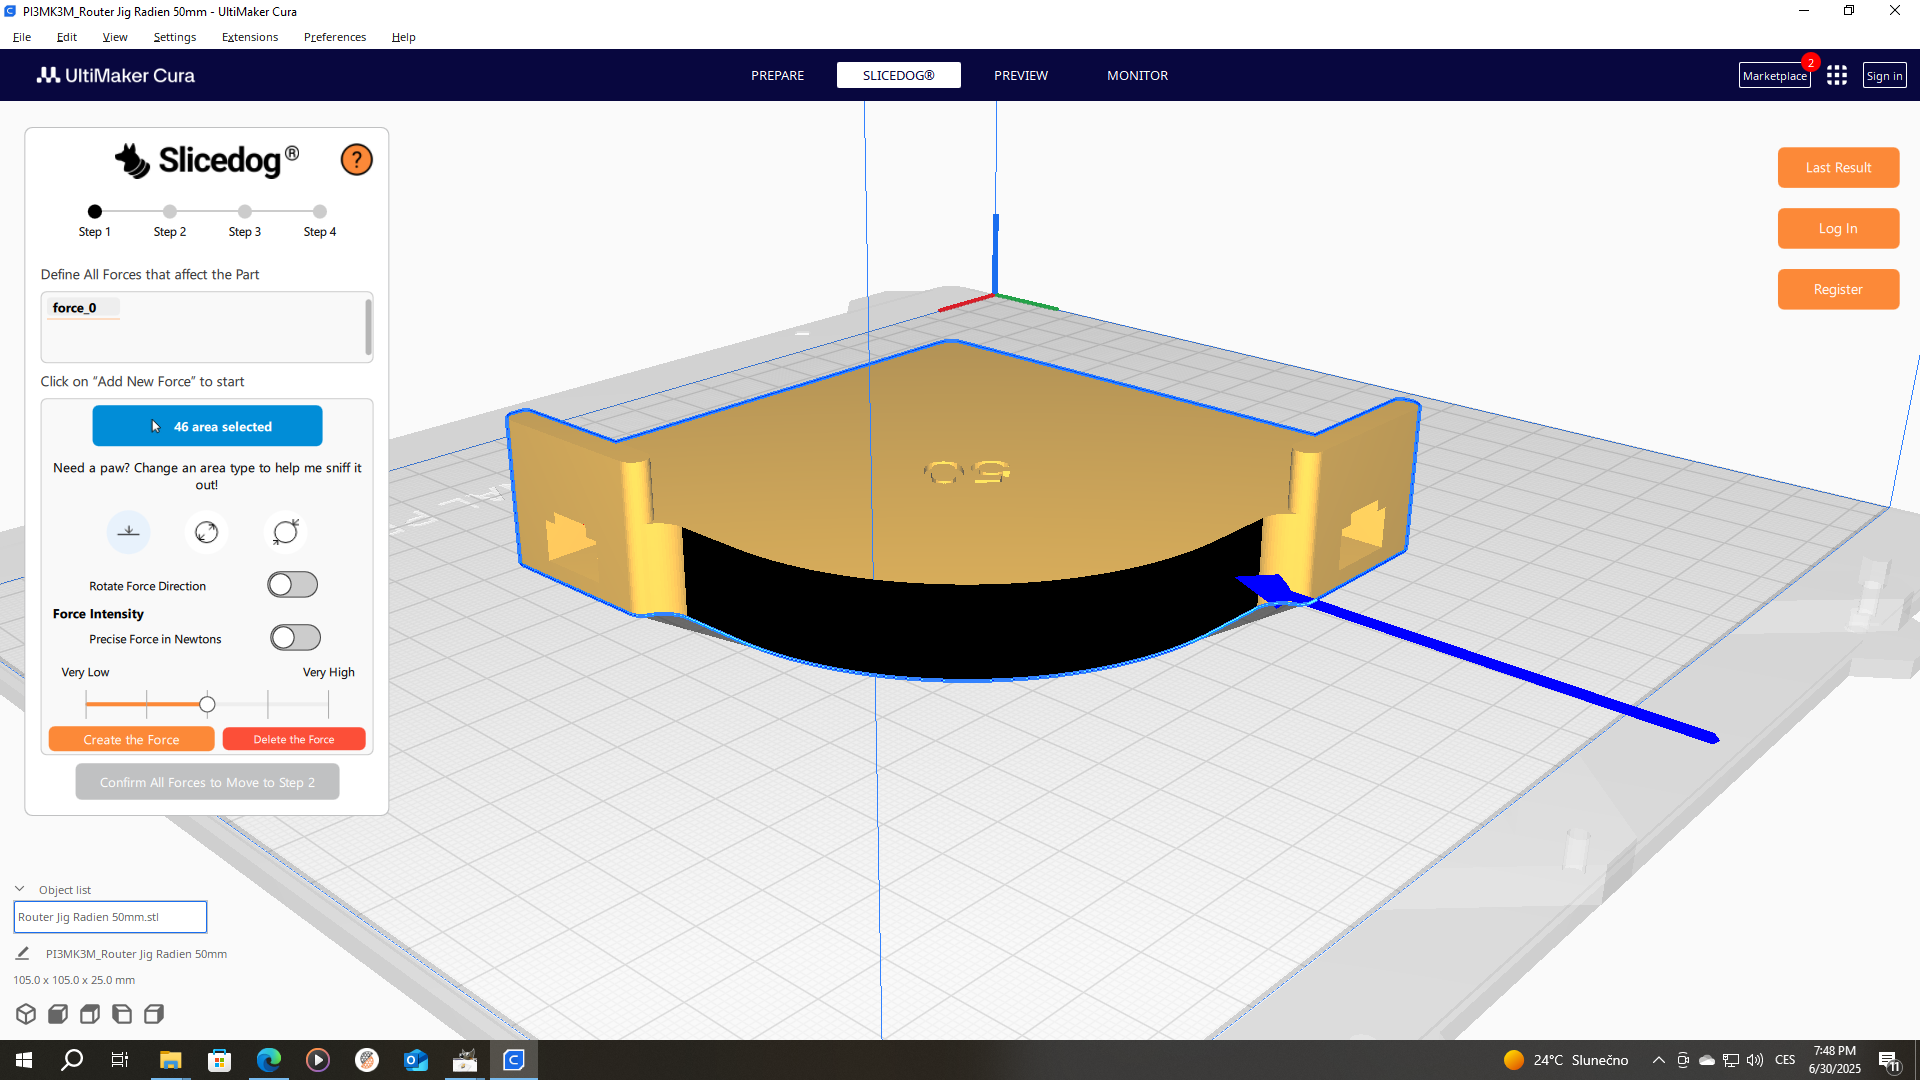This screenshot has height=1080, width=1920.
Task: Open the notification center icon
Action: pyautogui.click(x=1889, y=1061)
